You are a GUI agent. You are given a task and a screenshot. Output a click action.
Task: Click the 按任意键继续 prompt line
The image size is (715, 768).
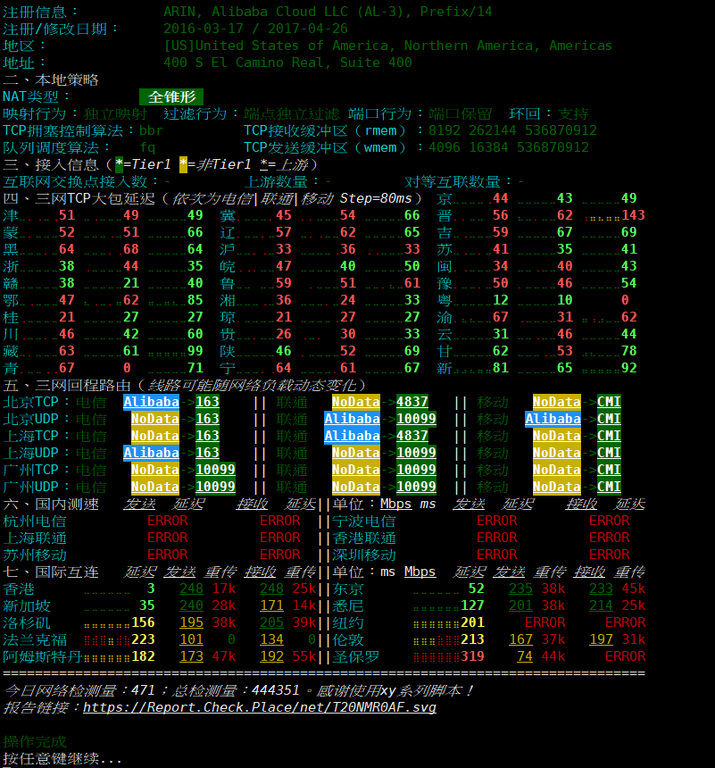(62, 759)
